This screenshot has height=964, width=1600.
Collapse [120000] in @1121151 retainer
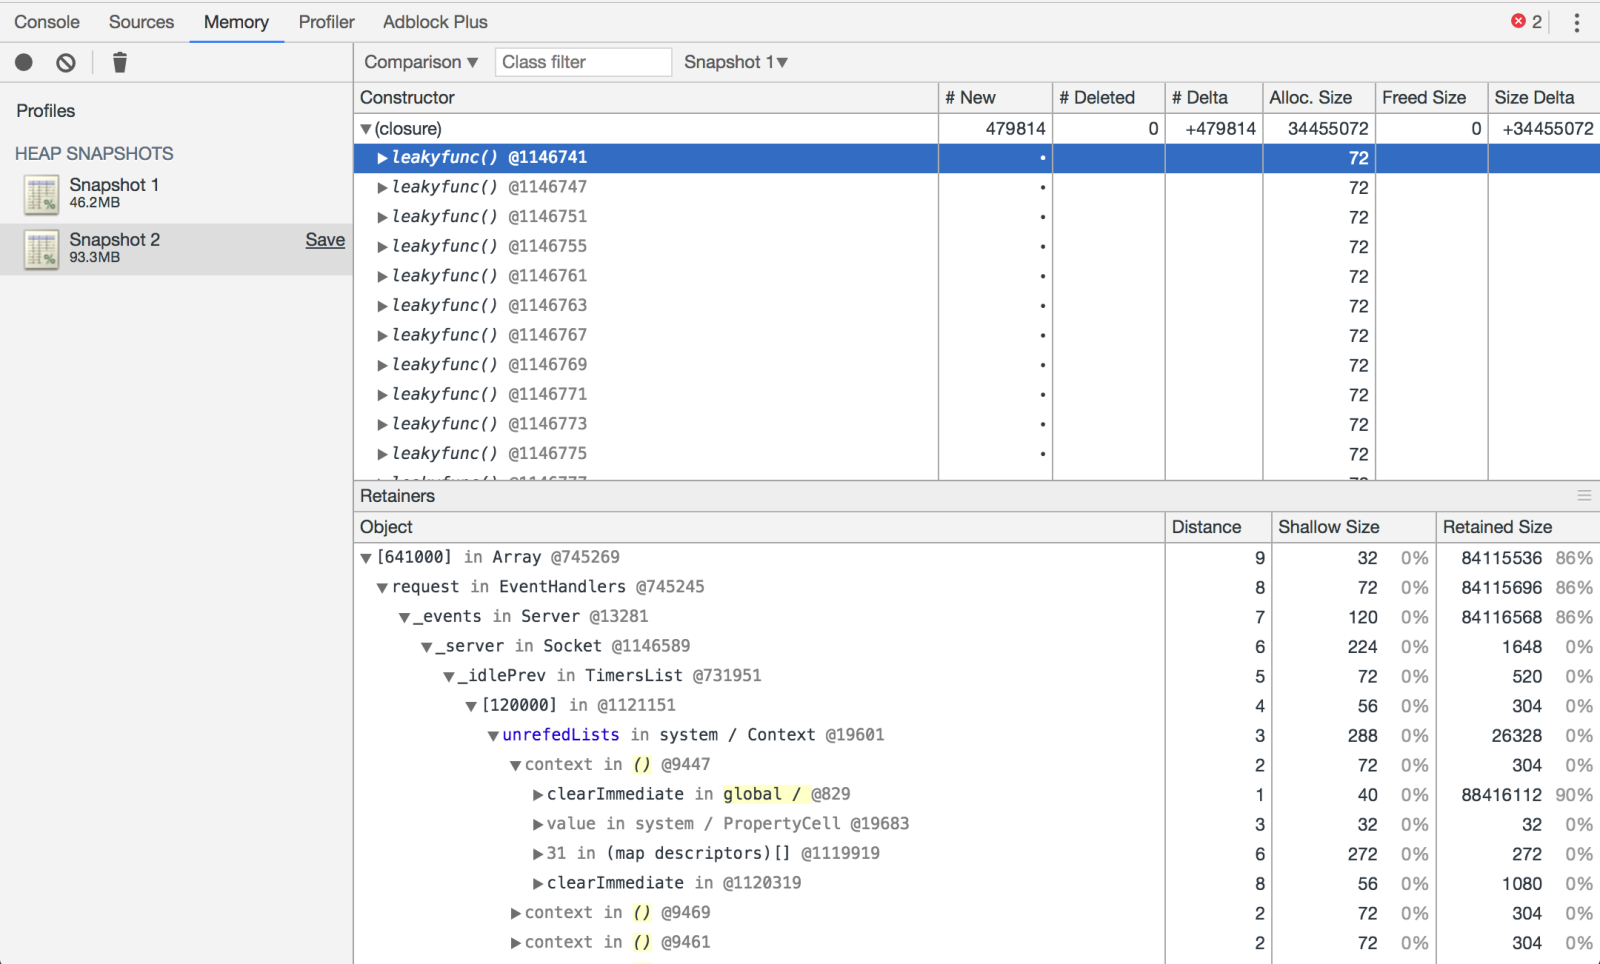click(471, 706)
